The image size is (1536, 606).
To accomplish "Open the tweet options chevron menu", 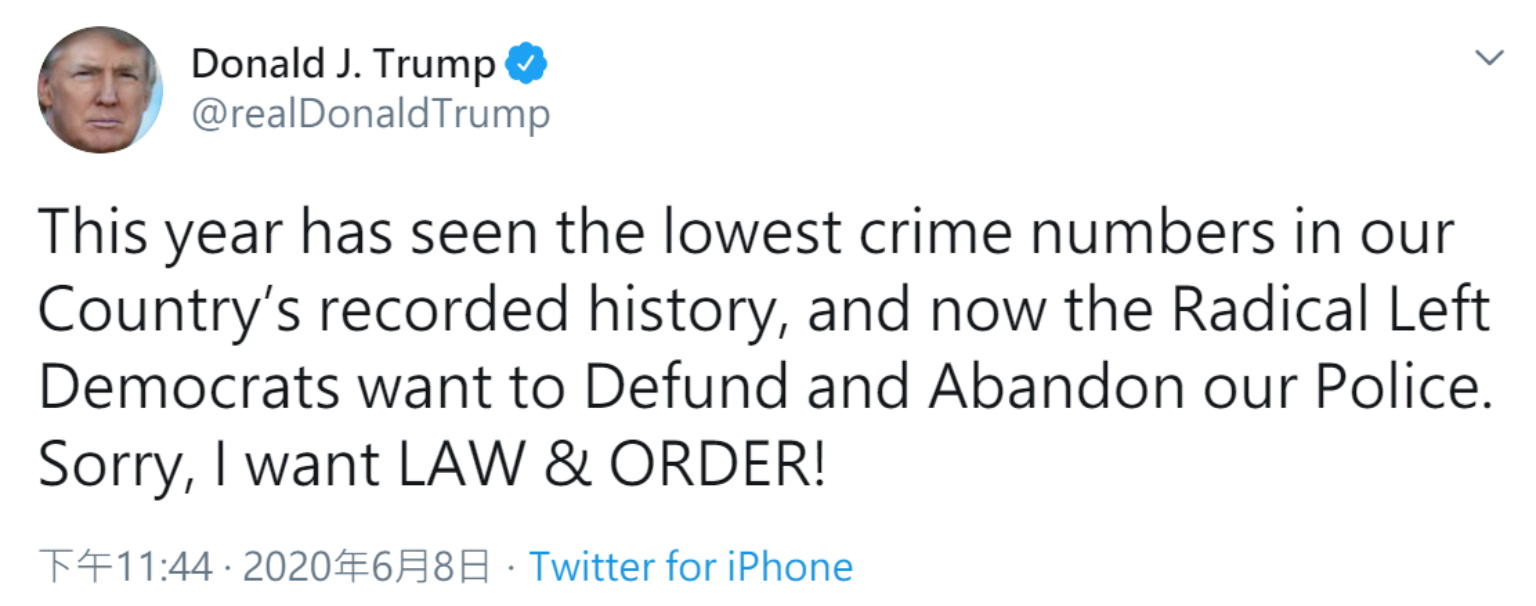I will click(x=1490, y=58).
